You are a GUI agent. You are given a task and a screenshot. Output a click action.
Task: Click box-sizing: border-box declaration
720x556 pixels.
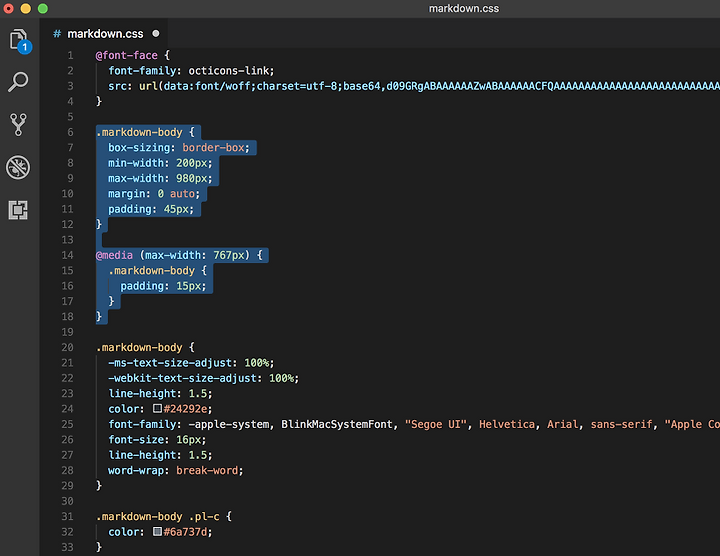coord(179,147)
